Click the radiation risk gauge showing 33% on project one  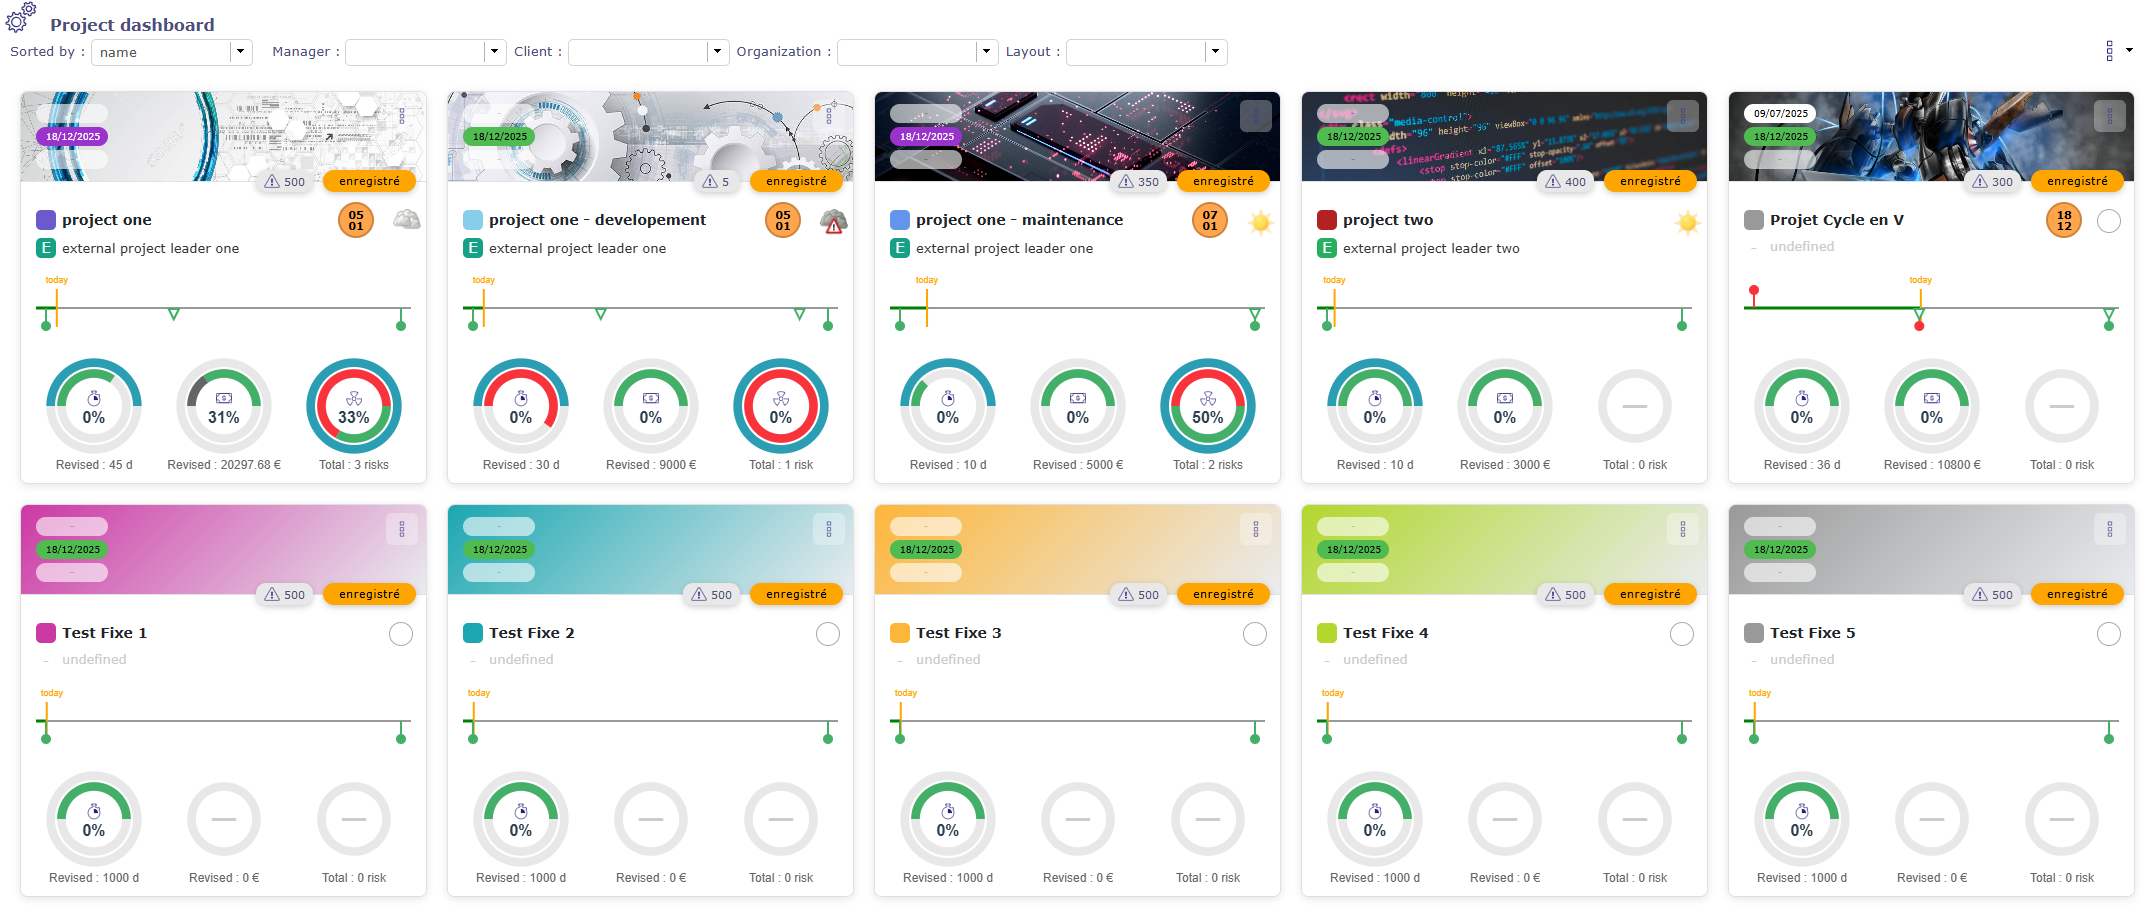point(353,406)
